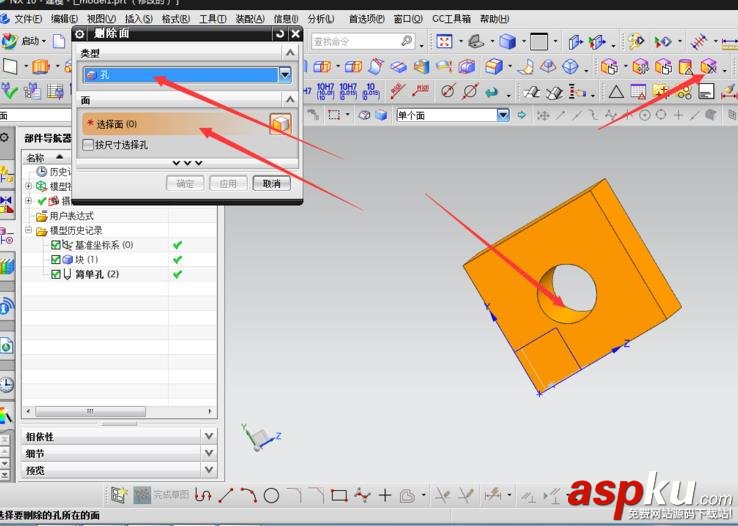Viewport: 738px width, 526px height.
Task: Click the table annotation toolbar icon
Action: click(x=638, y=91)
